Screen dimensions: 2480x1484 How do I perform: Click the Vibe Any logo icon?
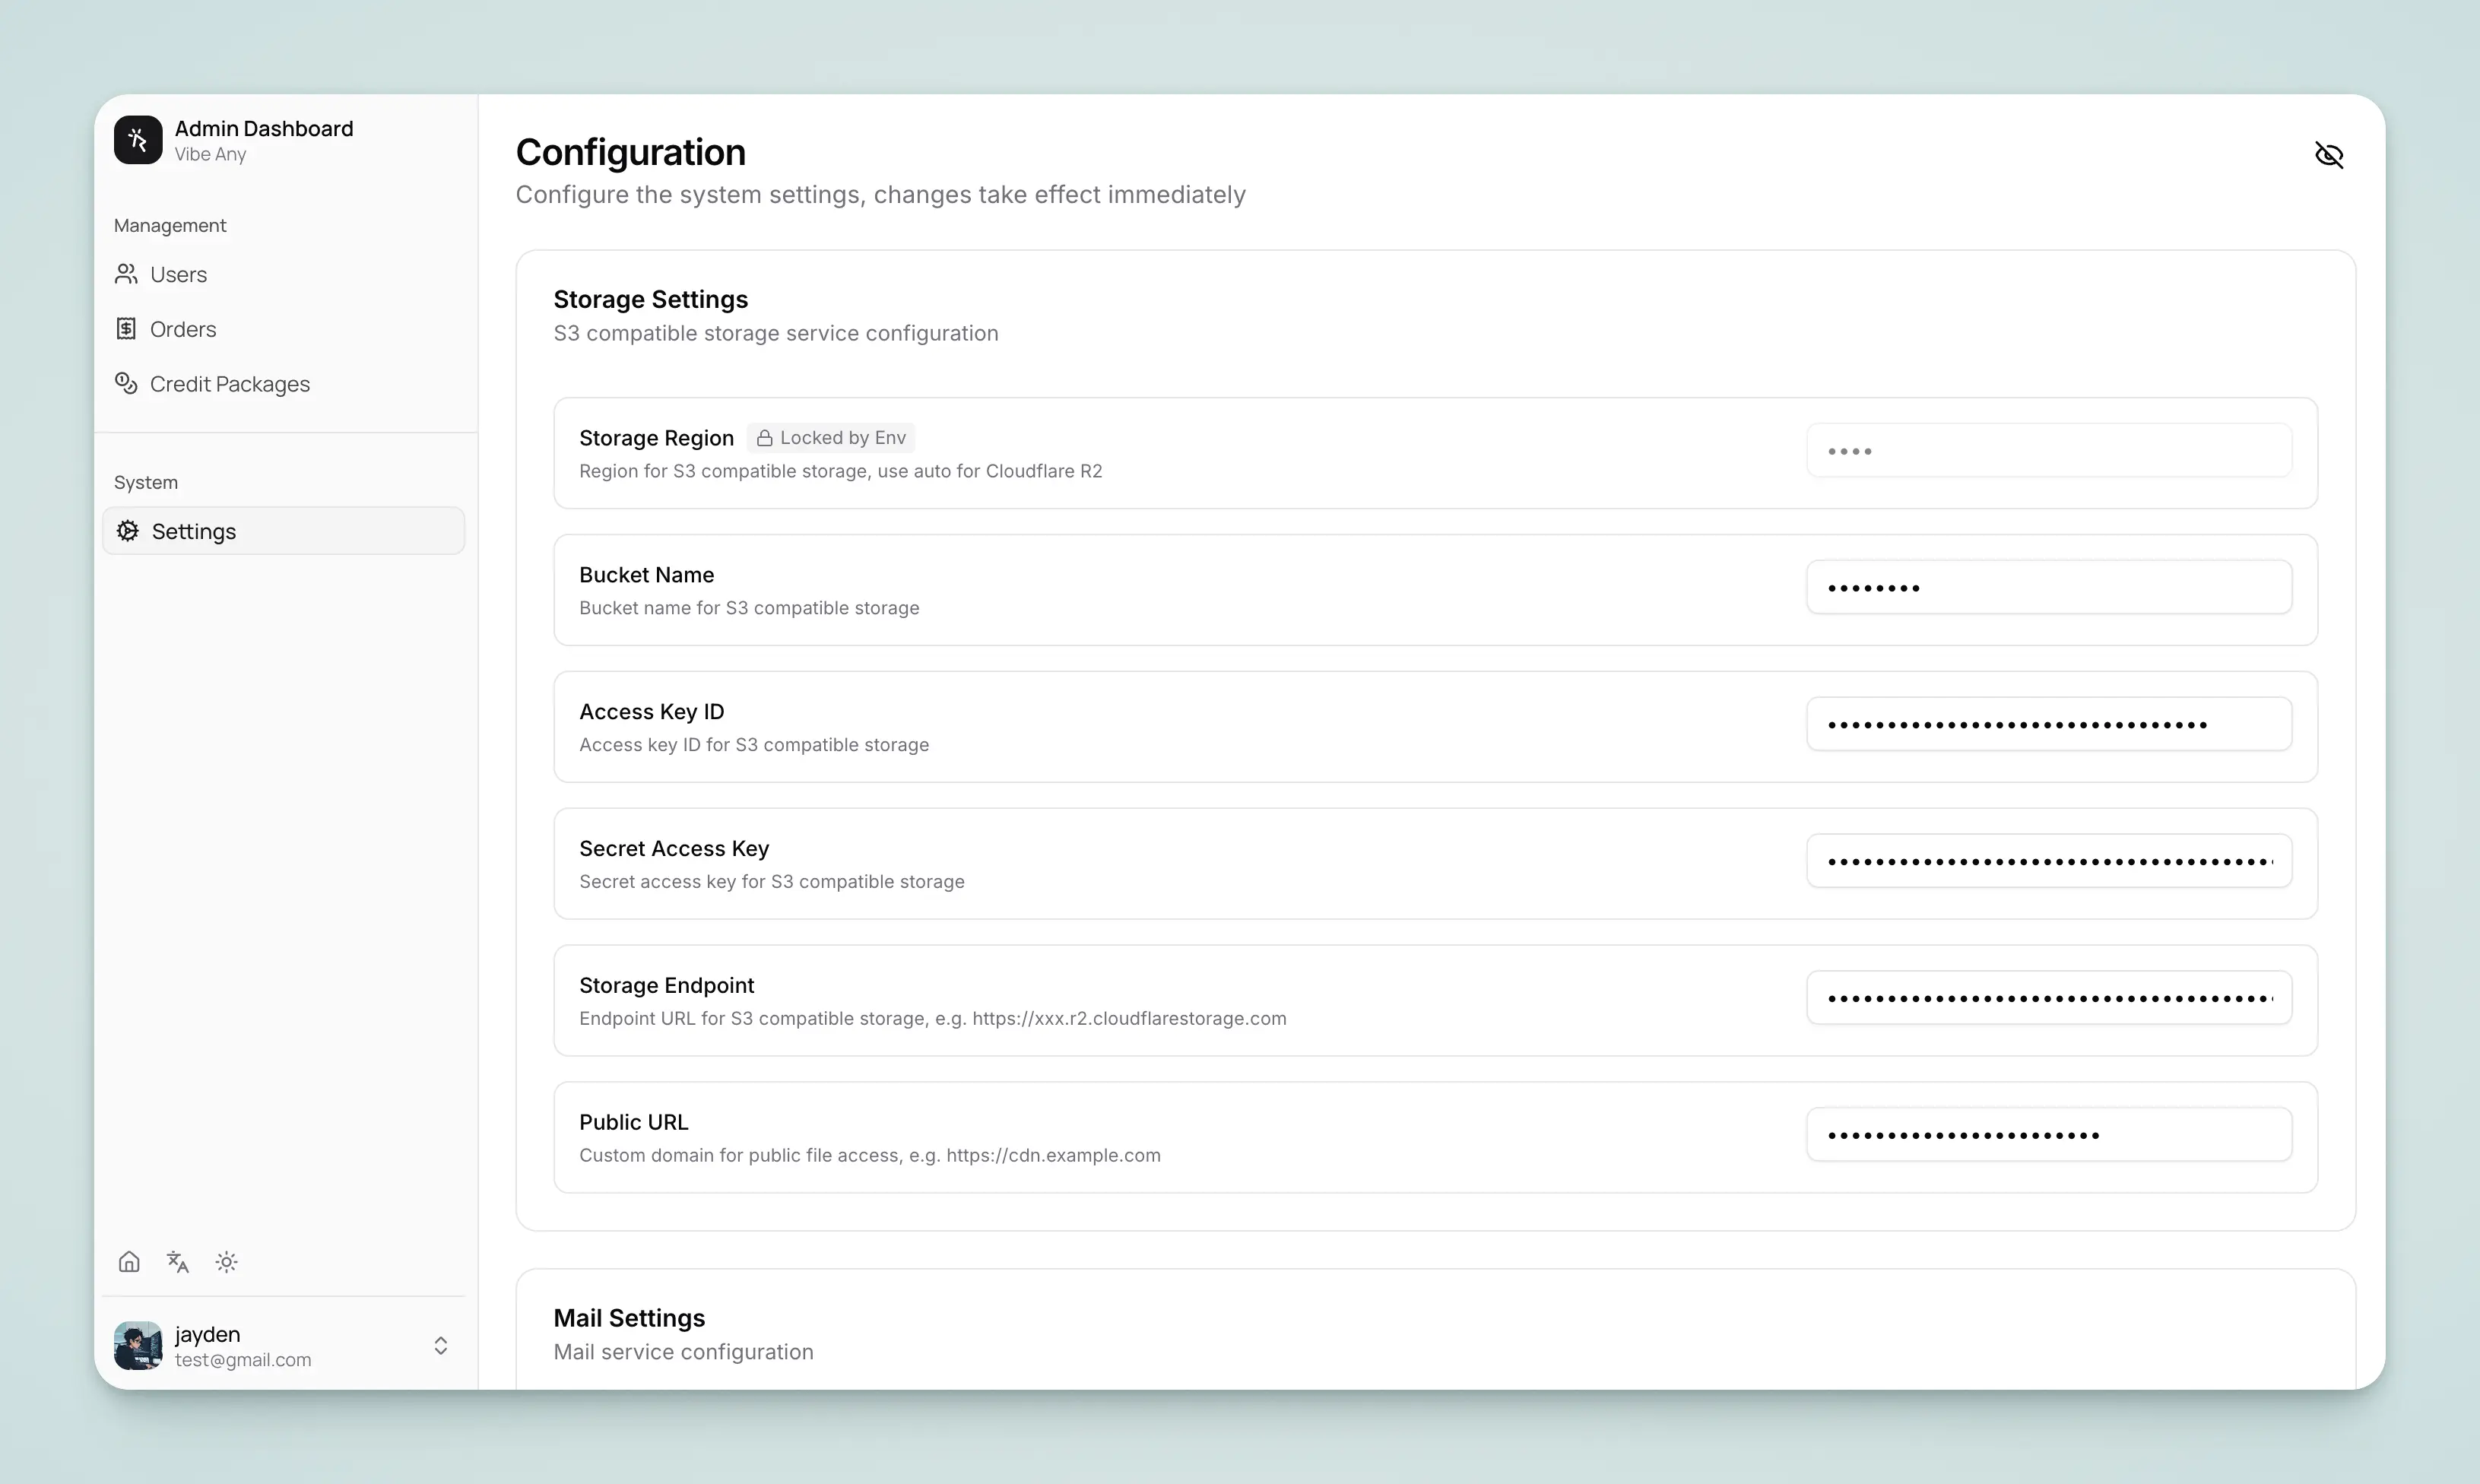coord(138,140)
